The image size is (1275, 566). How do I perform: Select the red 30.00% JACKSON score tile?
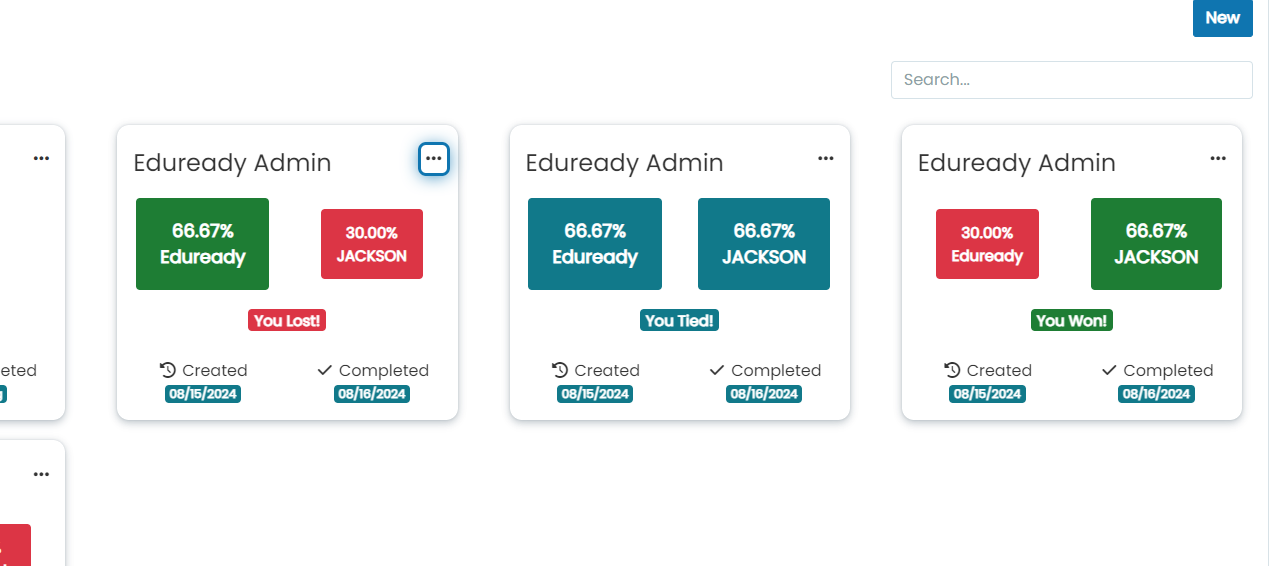point(372,244)
